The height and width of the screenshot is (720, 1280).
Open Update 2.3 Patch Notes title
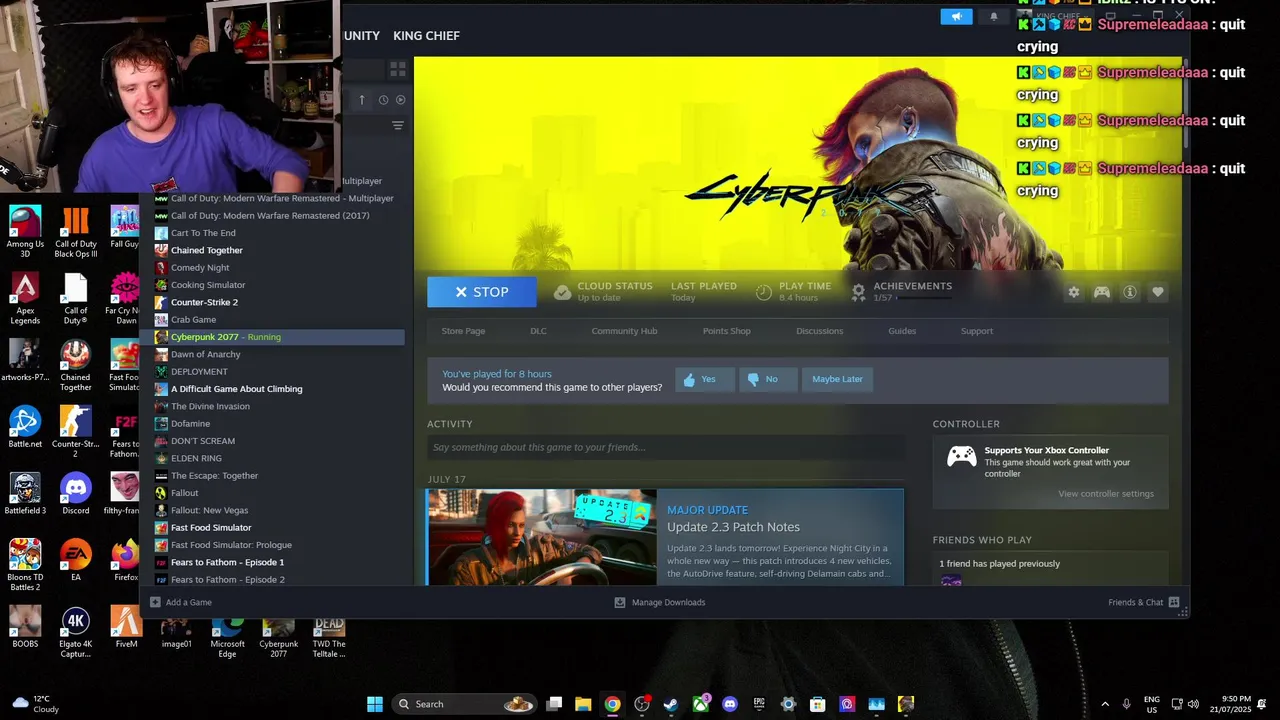733,527
